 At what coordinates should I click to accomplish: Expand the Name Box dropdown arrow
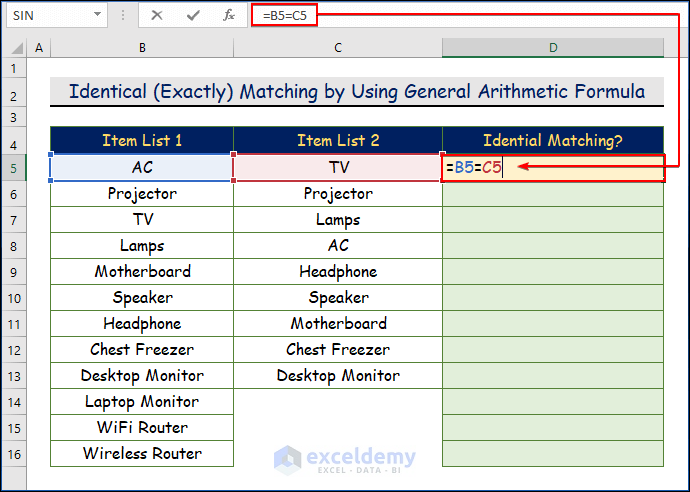tap(97, 15)
